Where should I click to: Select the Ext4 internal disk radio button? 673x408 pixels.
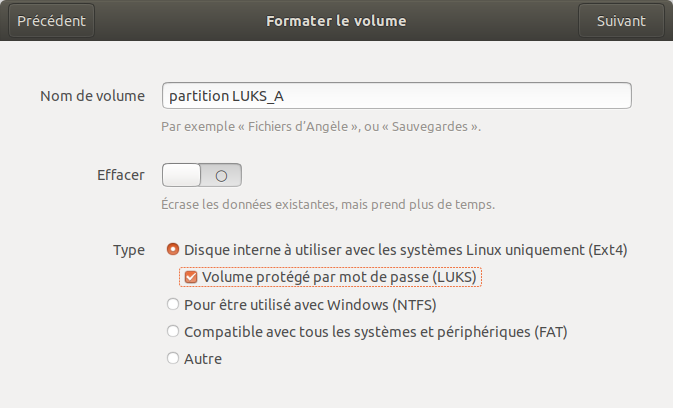(173, 249)
